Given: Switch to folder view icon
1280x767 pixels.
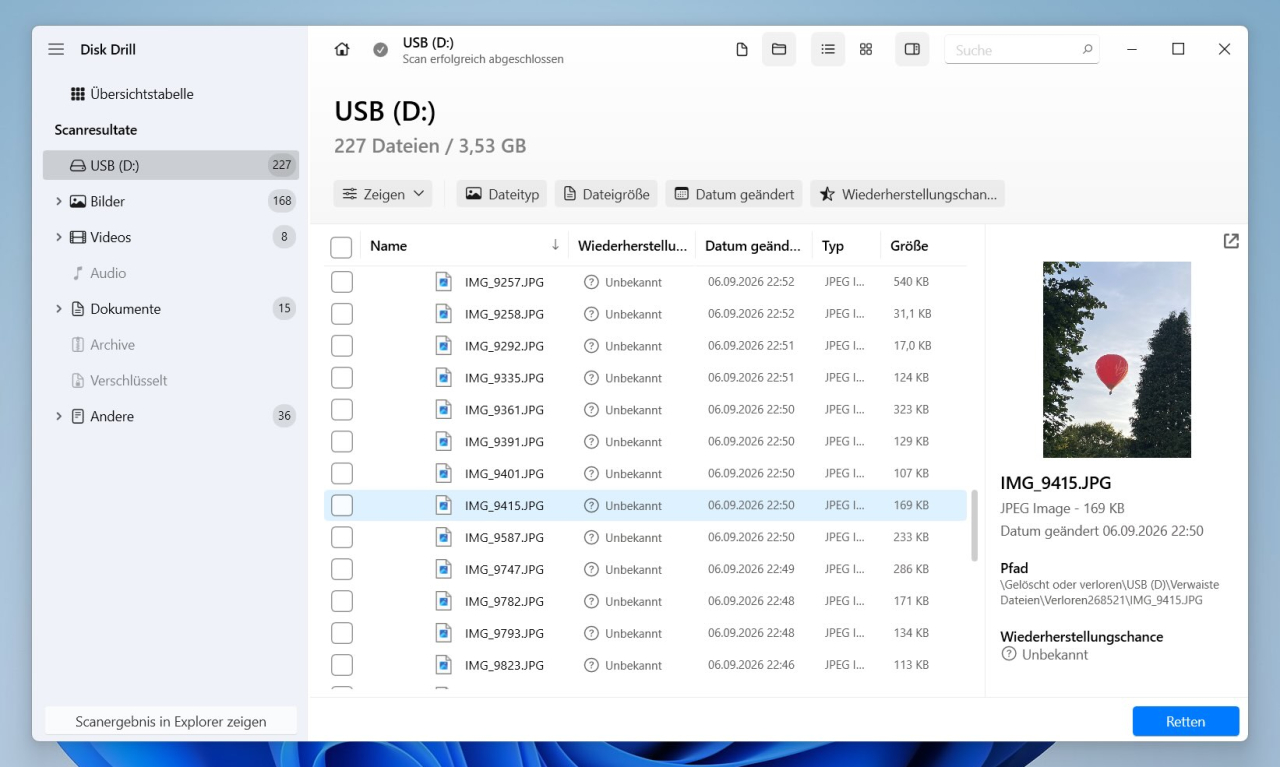Looking at the screenshot, I should [779, 49].
